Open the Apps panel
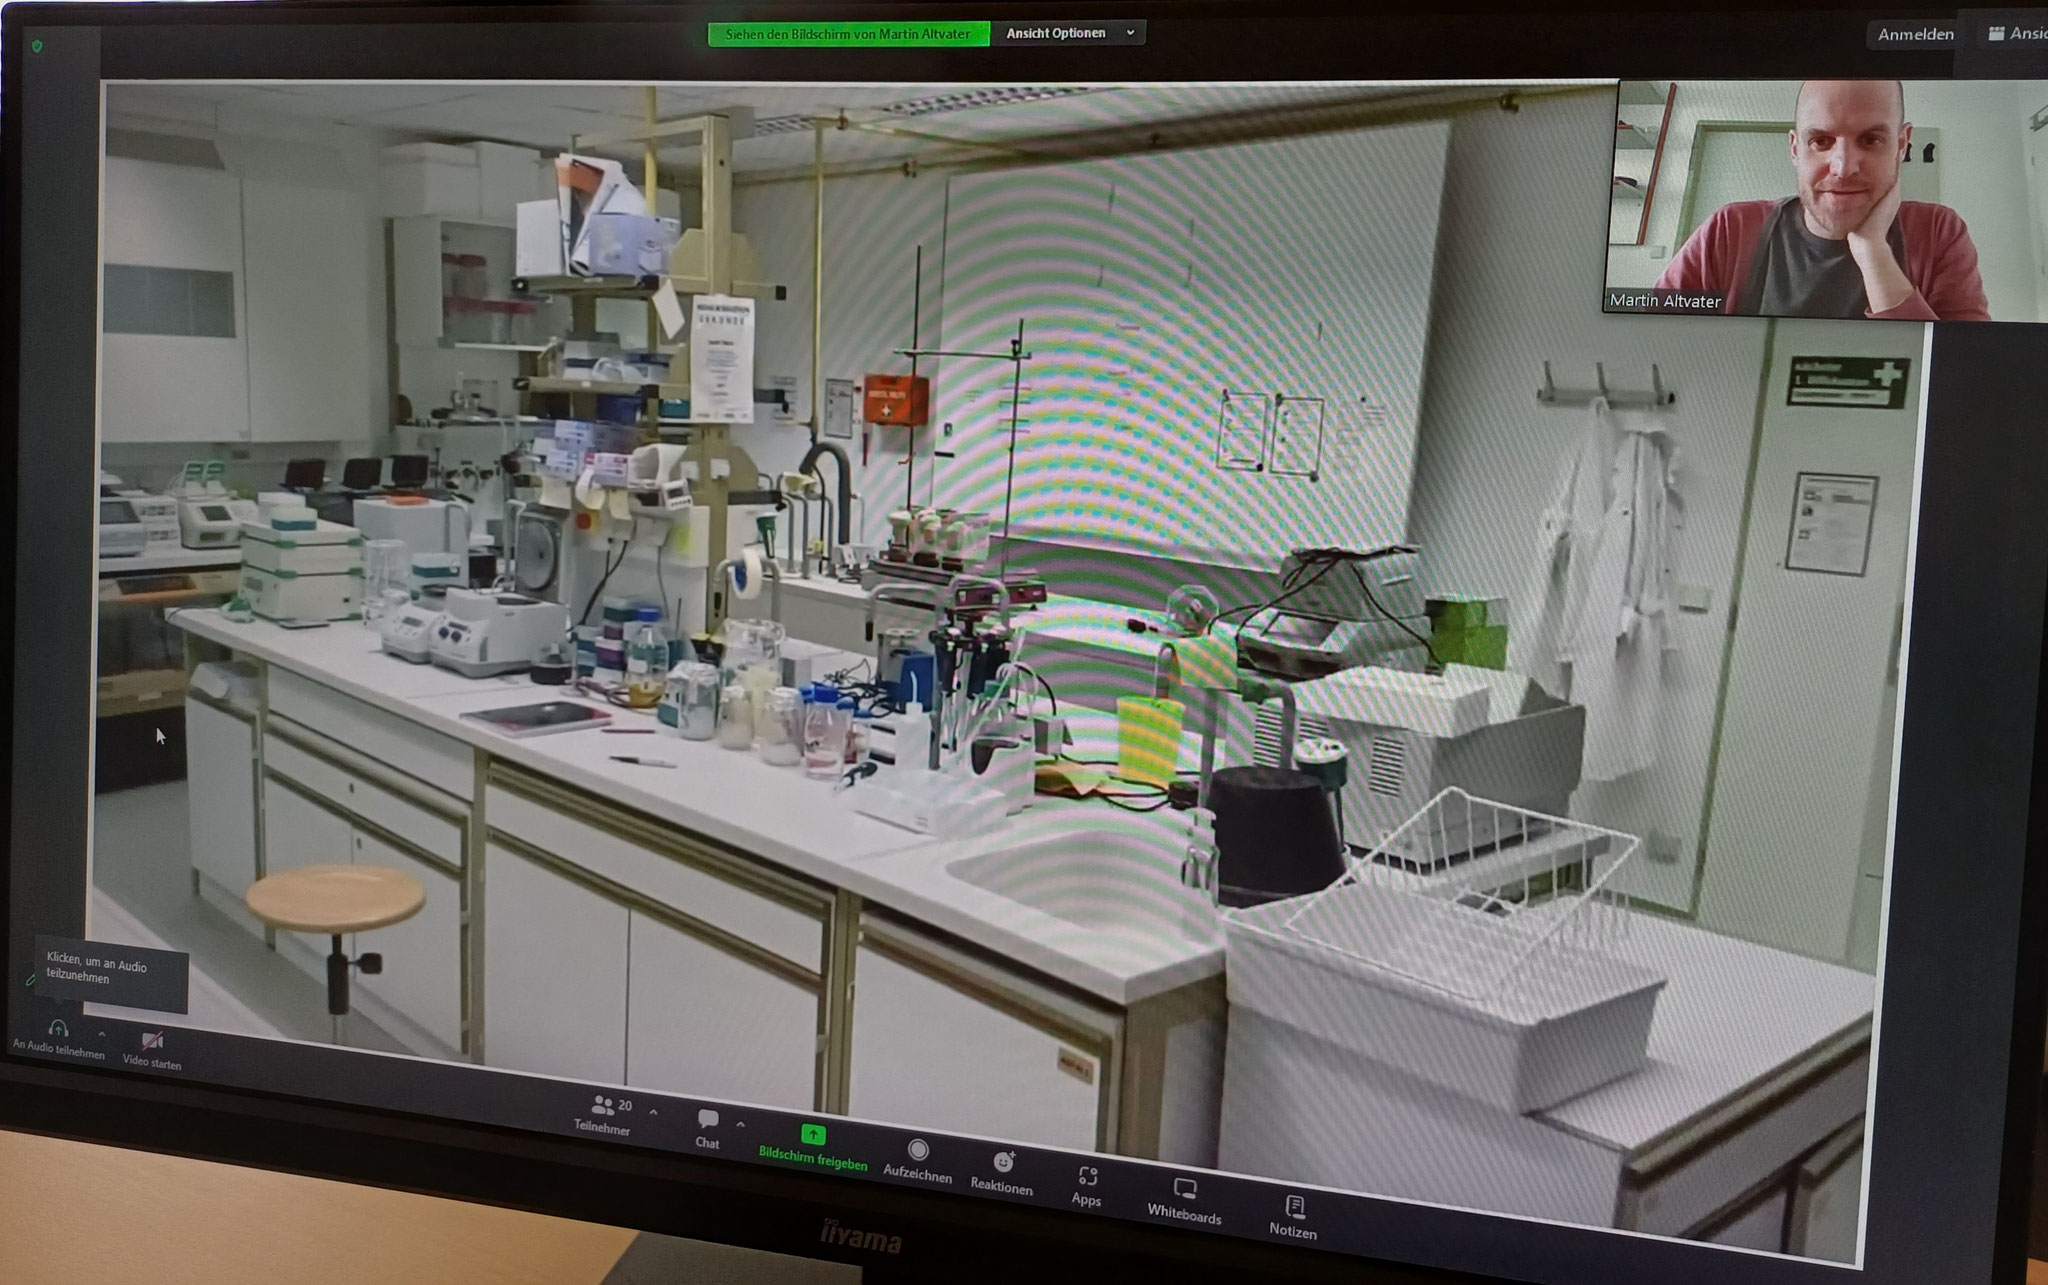The width and height of the screenshot is (2048, 1285). 1087,1177
